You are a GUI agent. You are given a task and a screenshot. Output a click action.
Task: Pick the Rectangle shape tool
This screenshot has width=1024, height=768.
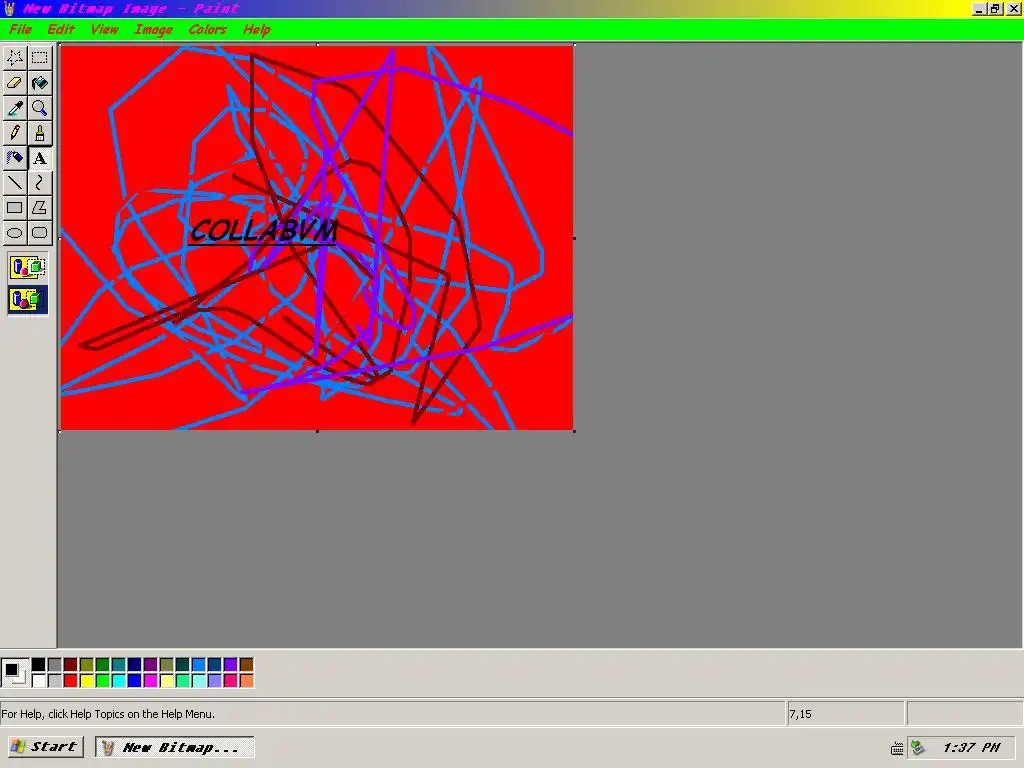point(15,208)
